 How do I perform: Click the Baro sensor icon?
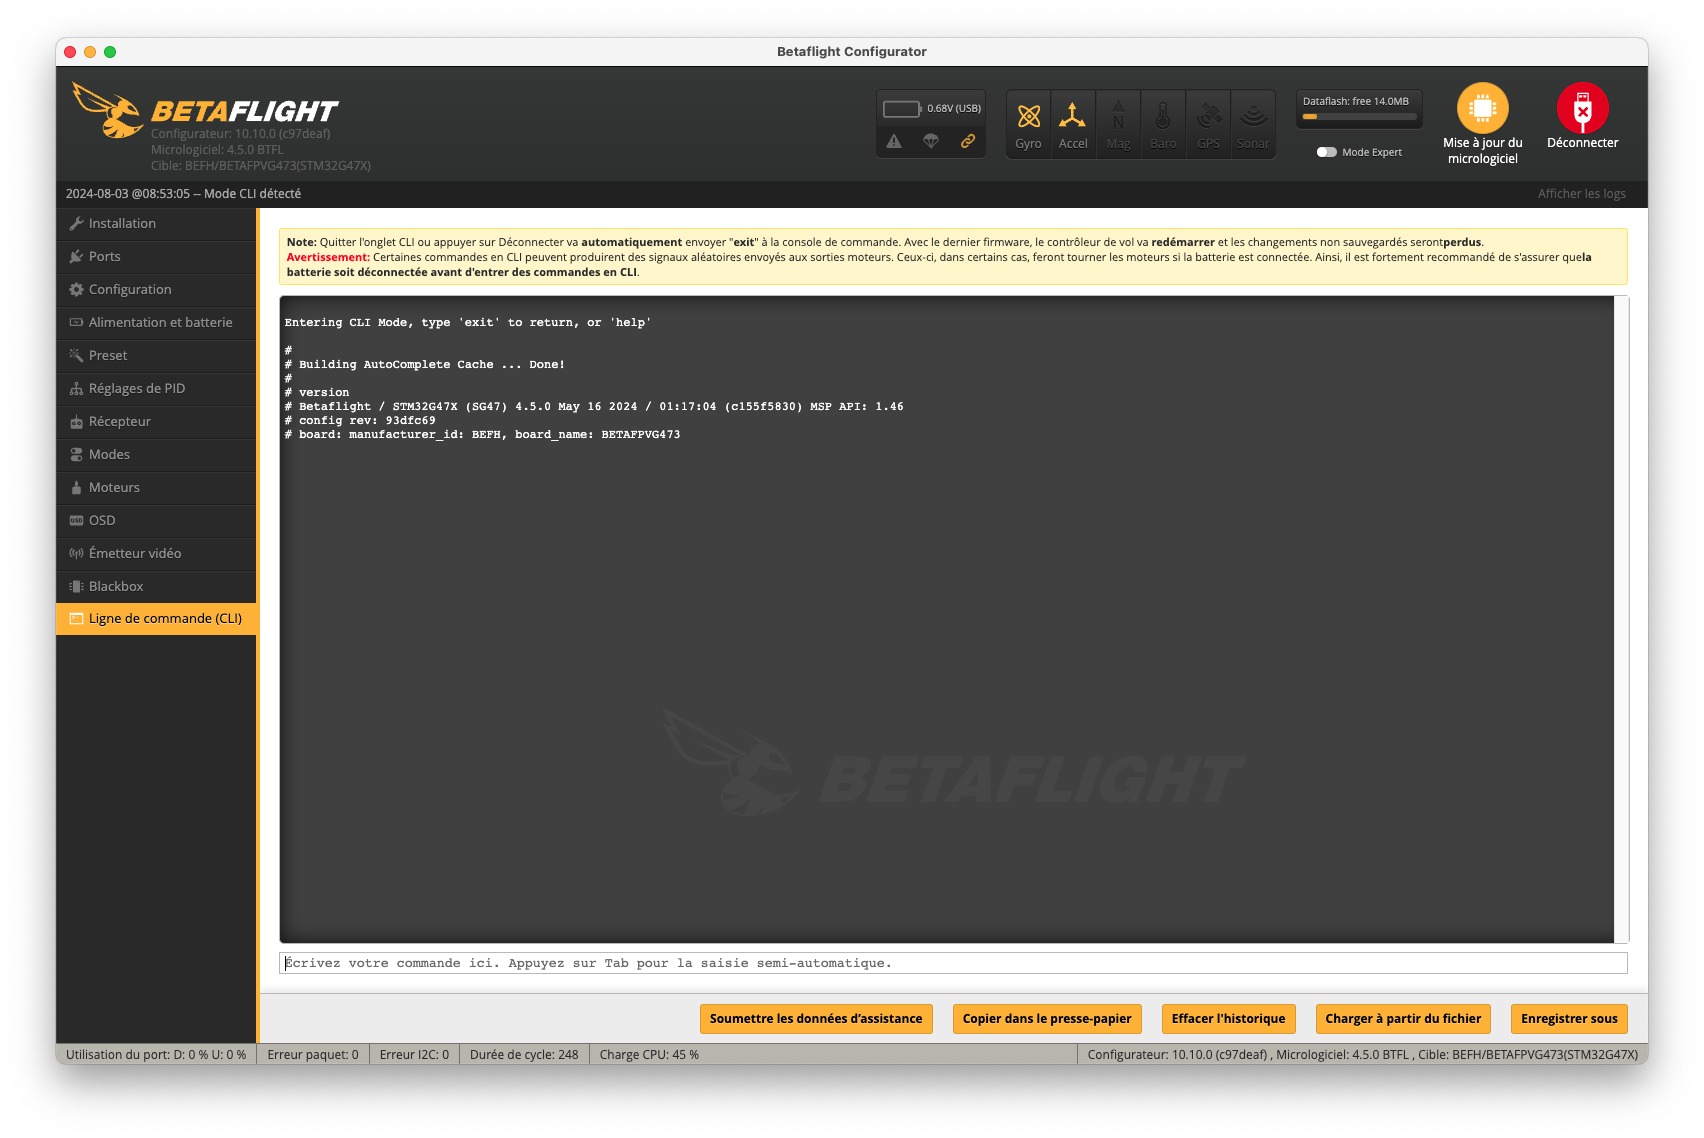pyautogui.click(x=1163, y=124)
